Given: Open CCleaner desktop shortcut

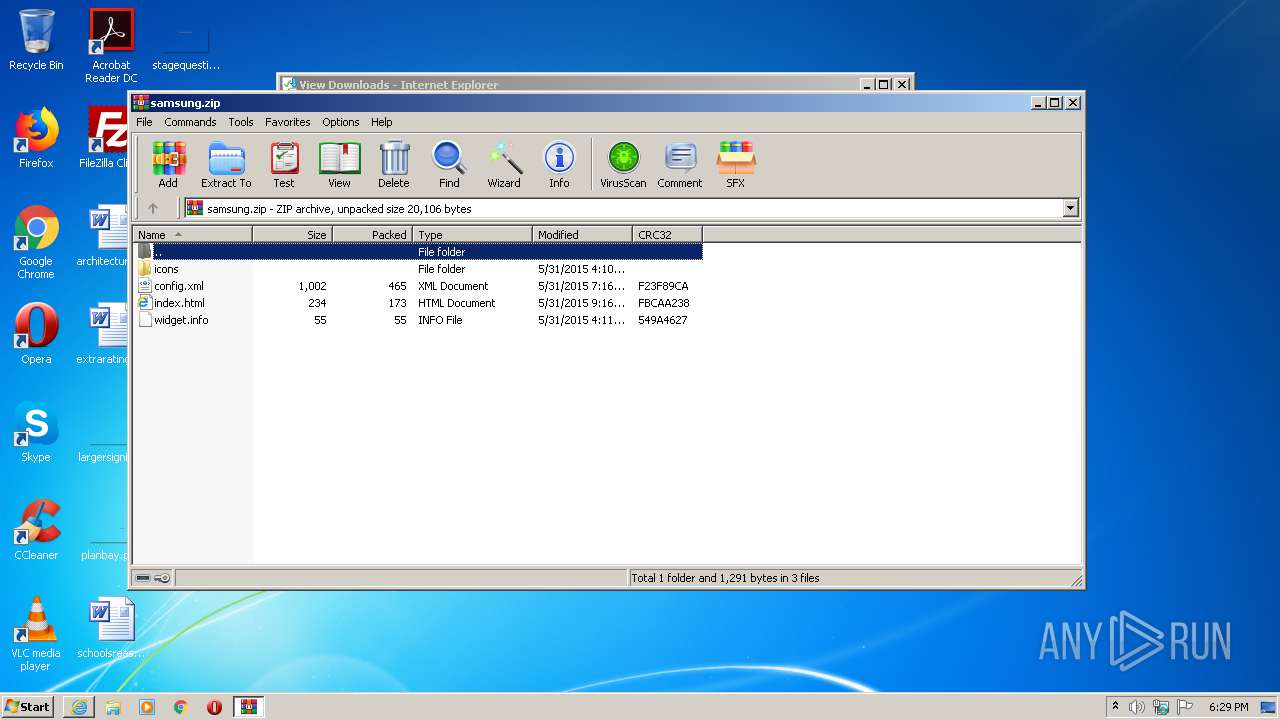Looking at the screenshot, I should pyautogui.click(x=36, y=530).
